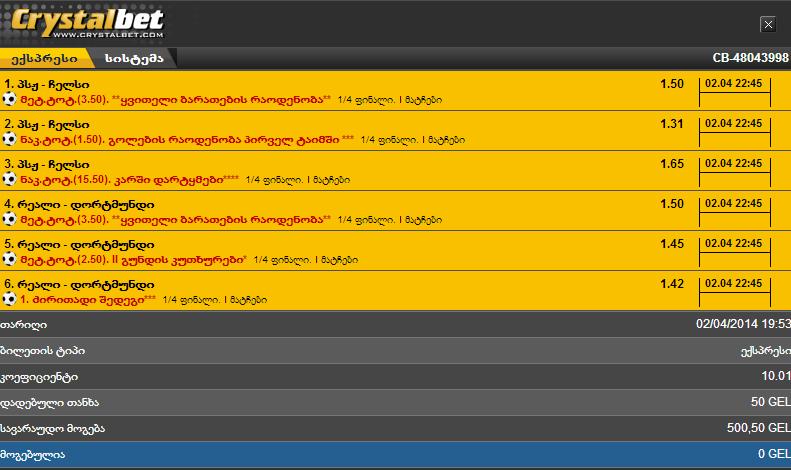Image resolution: width=791 pixels, height=470 pixels.
Task: Click the possible win 500,50 GEL
Action: pos(759,428)
